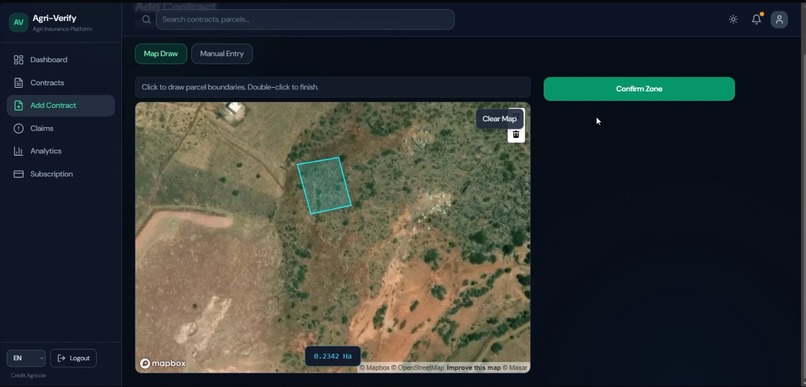Open the EN language dropdown
Screen dimensions: 806x387
(26, 358)
